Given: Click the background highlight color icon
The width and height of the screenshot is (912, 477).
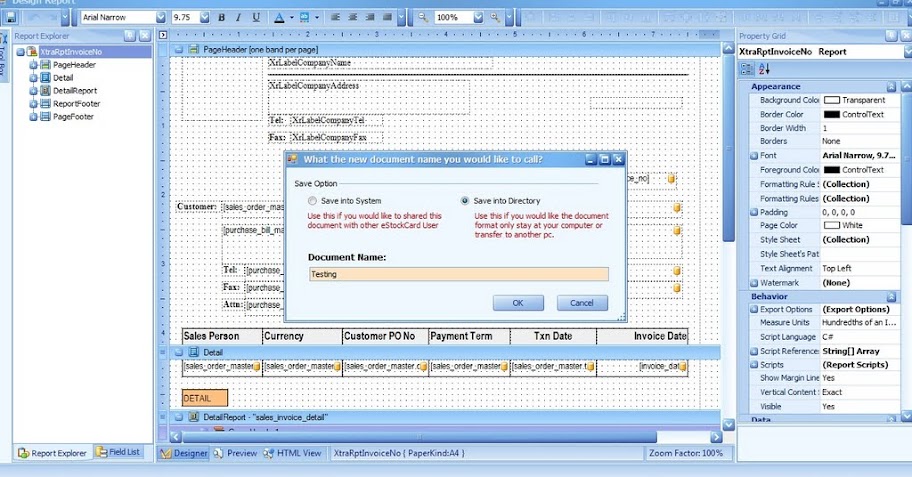Looking at the screenshot, I should 304,17.
